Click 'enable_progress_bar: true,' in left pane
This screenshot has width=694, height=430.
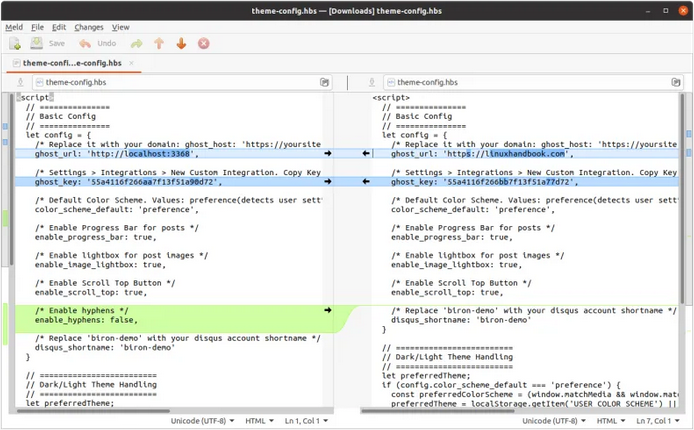pos(96,237)
